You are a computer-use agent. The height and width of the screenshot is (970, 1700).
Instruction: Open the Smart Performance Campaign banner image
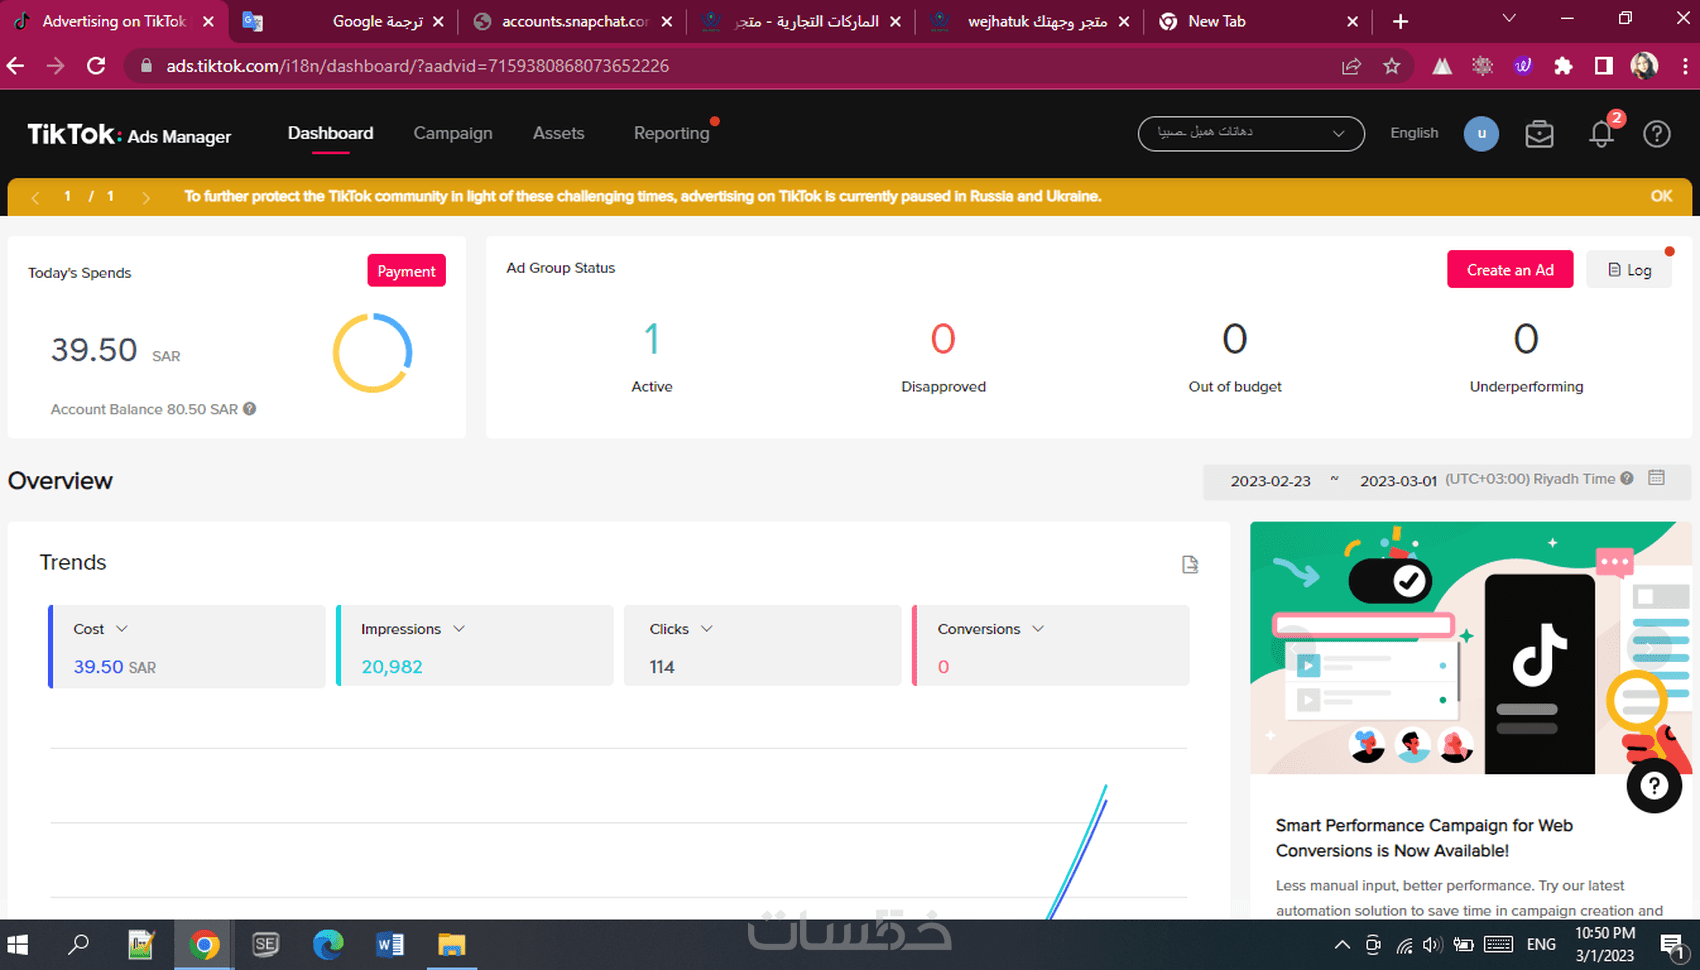click(x=1471, y=648)
